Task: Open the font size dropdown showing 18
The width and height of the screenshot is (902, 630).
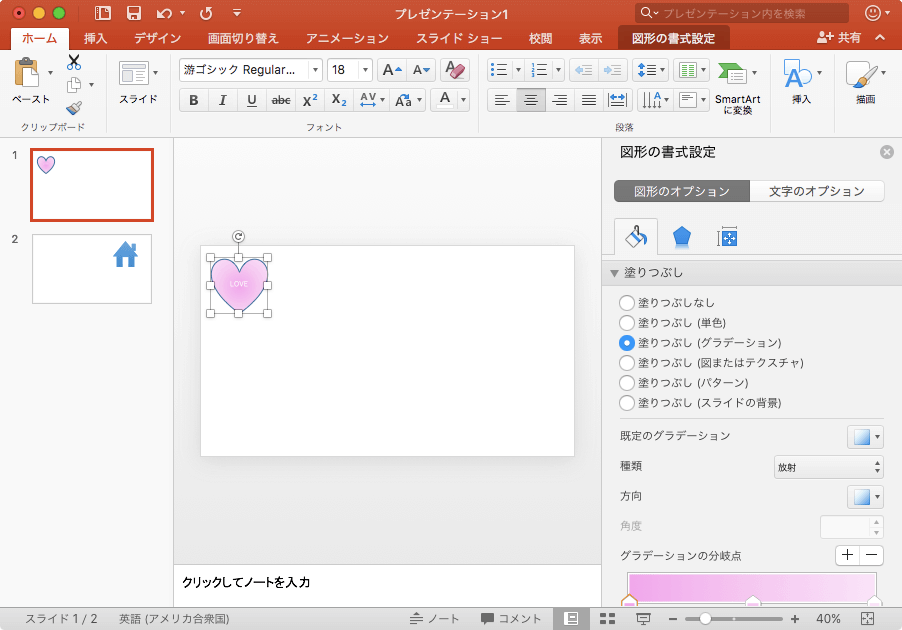Action: 365,70
